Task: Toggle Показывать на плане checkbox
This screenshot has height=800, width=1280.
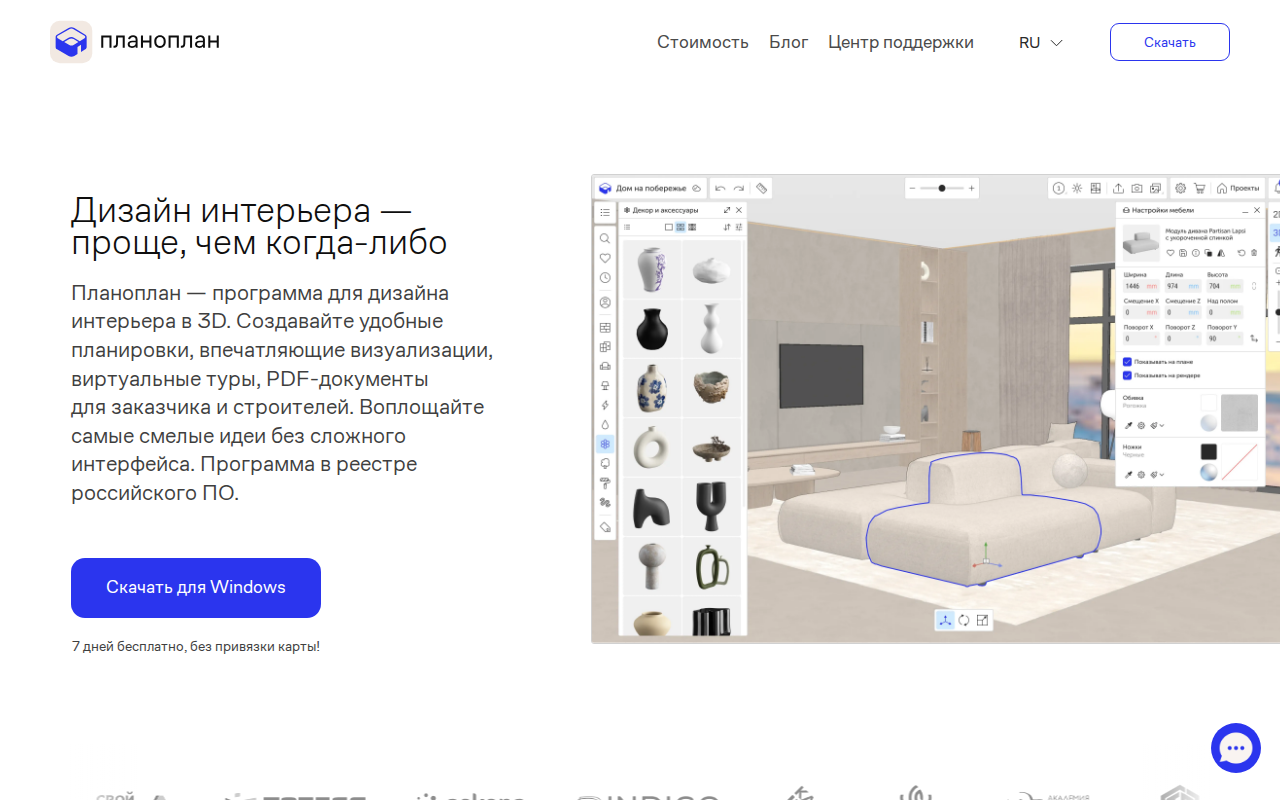Action: point(1128,362)
